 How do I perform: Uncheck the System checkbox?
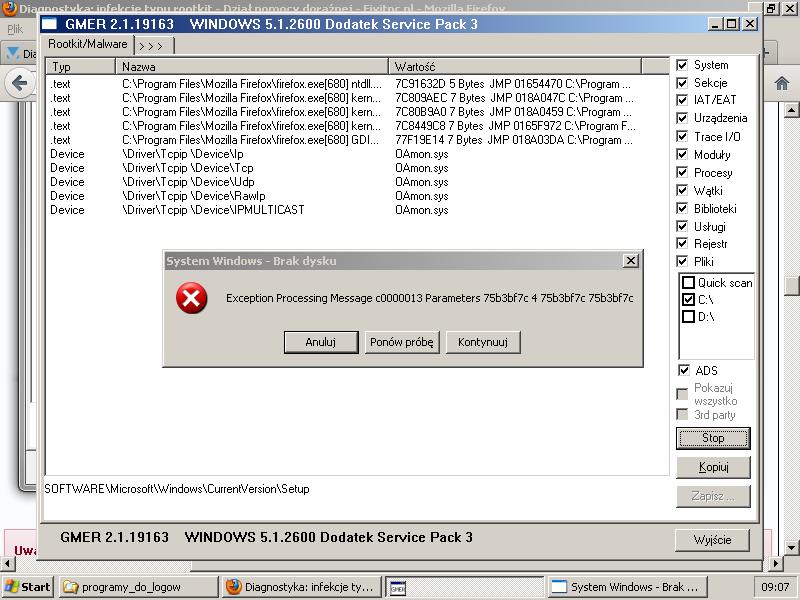[682, 65]
